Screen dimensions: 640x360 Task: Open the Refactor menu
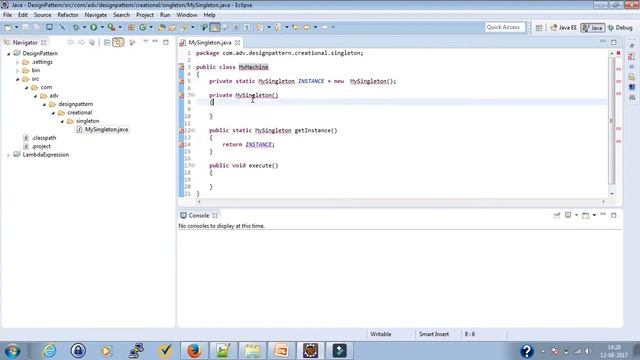[x=68, y=15]
